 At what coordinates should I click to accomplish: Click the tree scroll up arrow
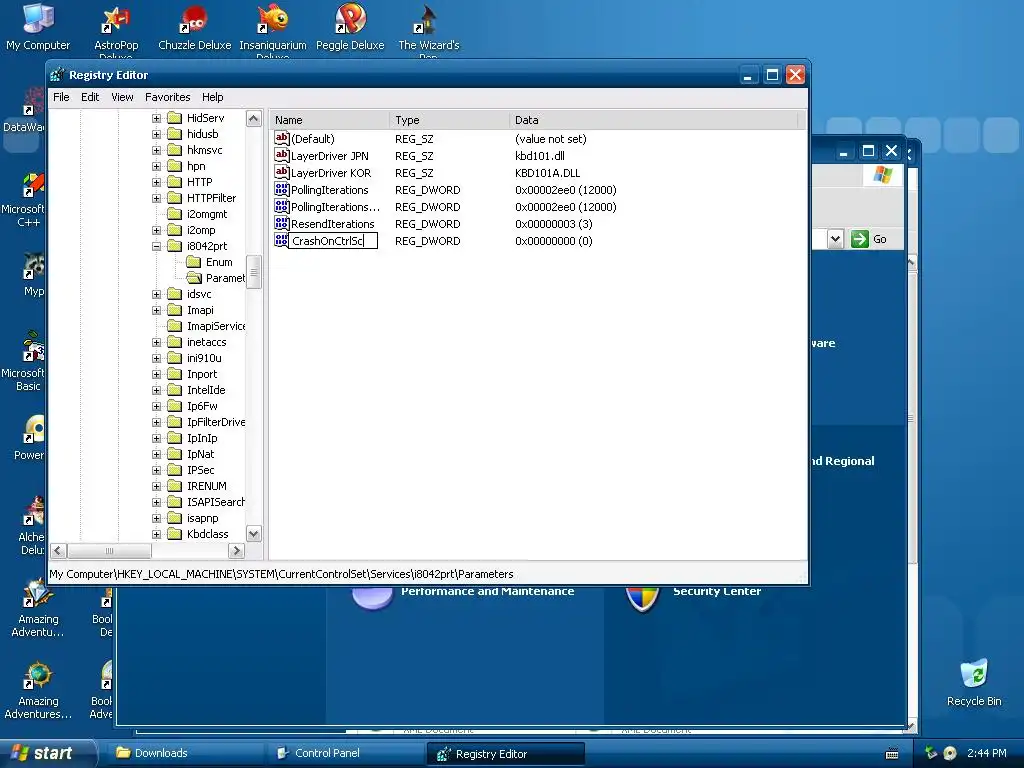click(253, 118)
